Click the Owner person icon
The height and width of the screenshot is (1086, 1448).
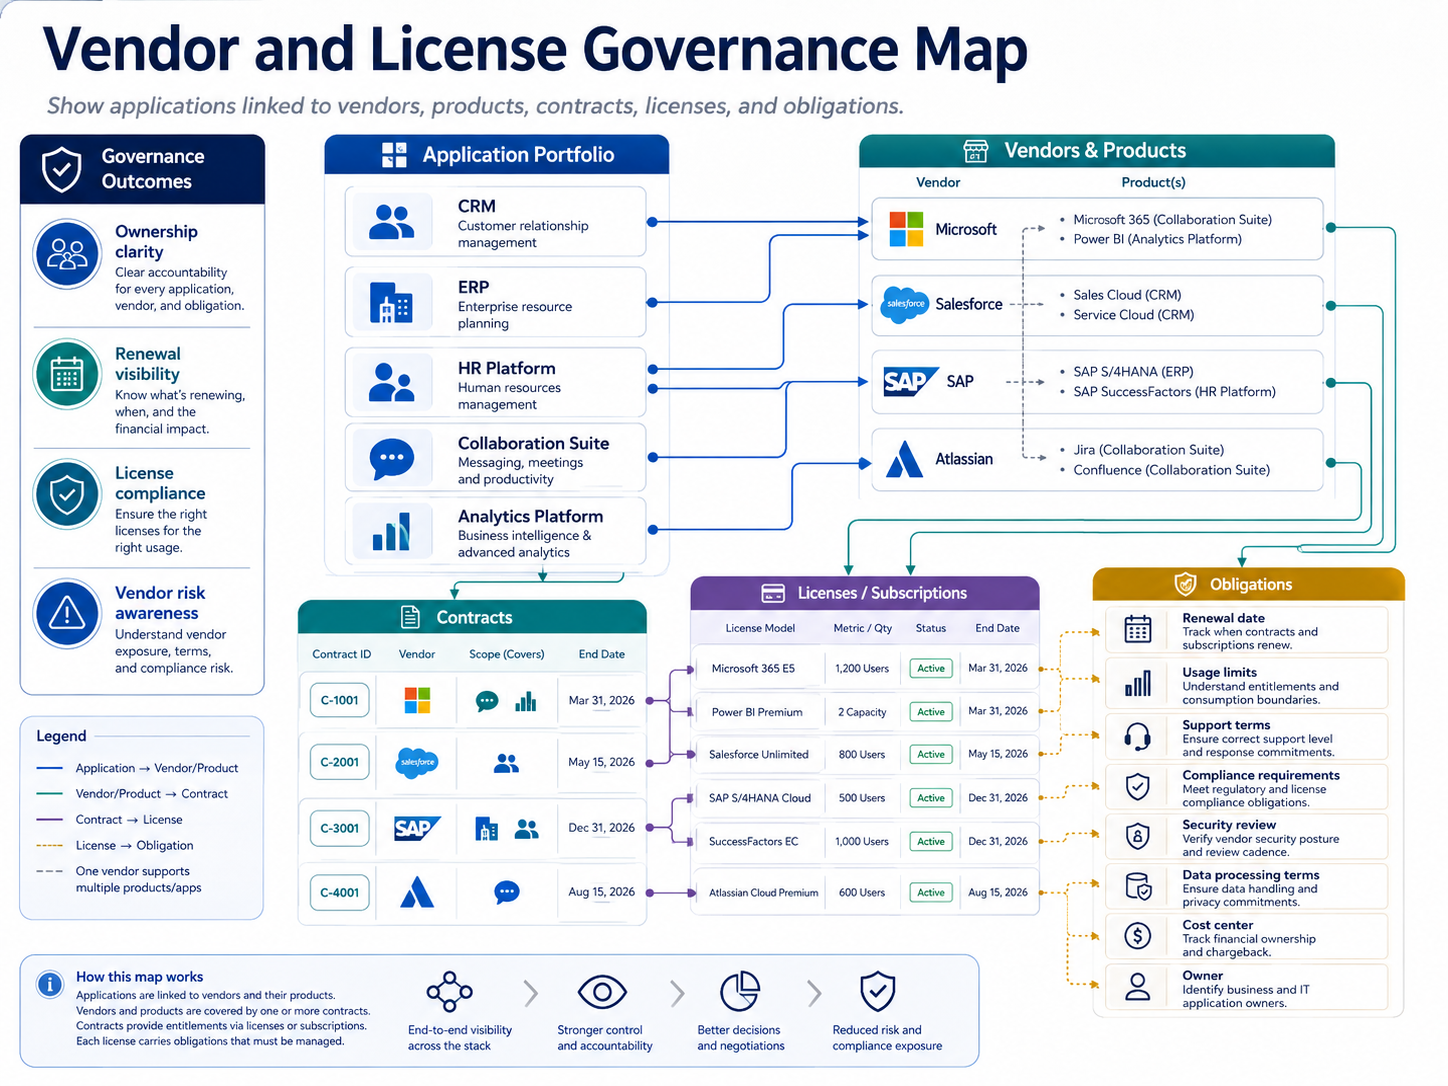click(x=1138, y=987)
